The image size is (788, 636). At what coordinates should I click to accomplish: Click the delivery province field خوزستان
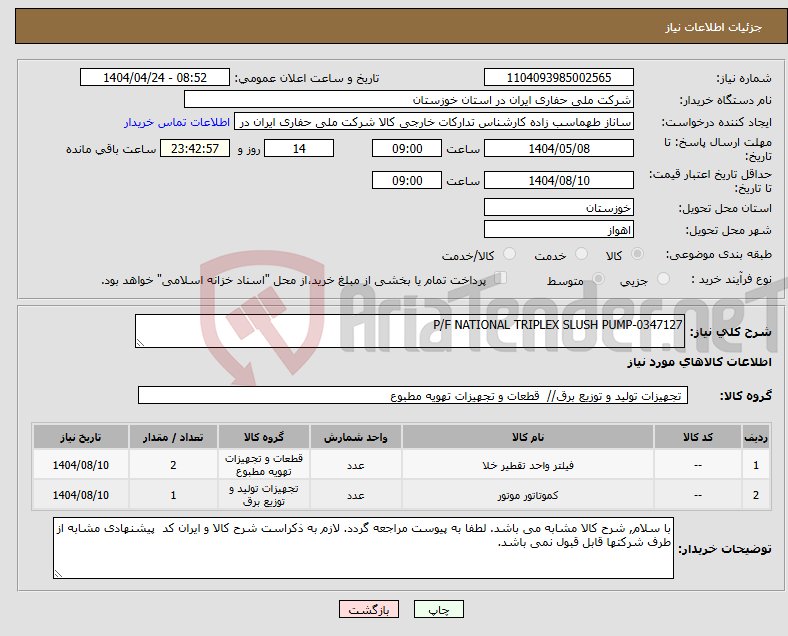(x=558, y=207)
